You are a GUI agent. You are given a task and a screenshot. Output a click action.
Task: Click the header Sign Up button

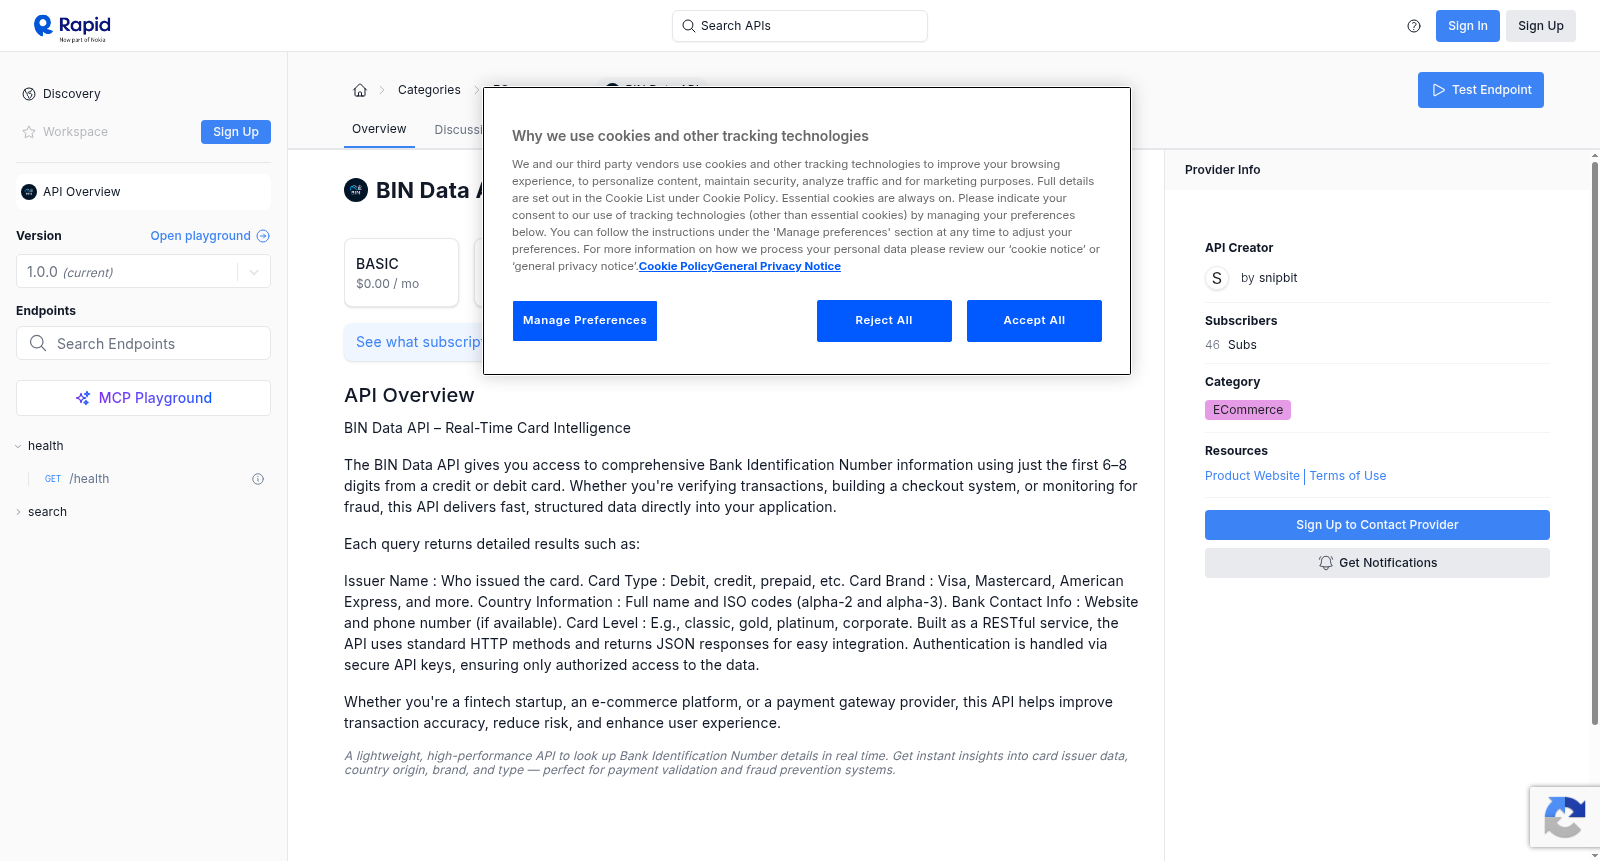coord(1541,26)
